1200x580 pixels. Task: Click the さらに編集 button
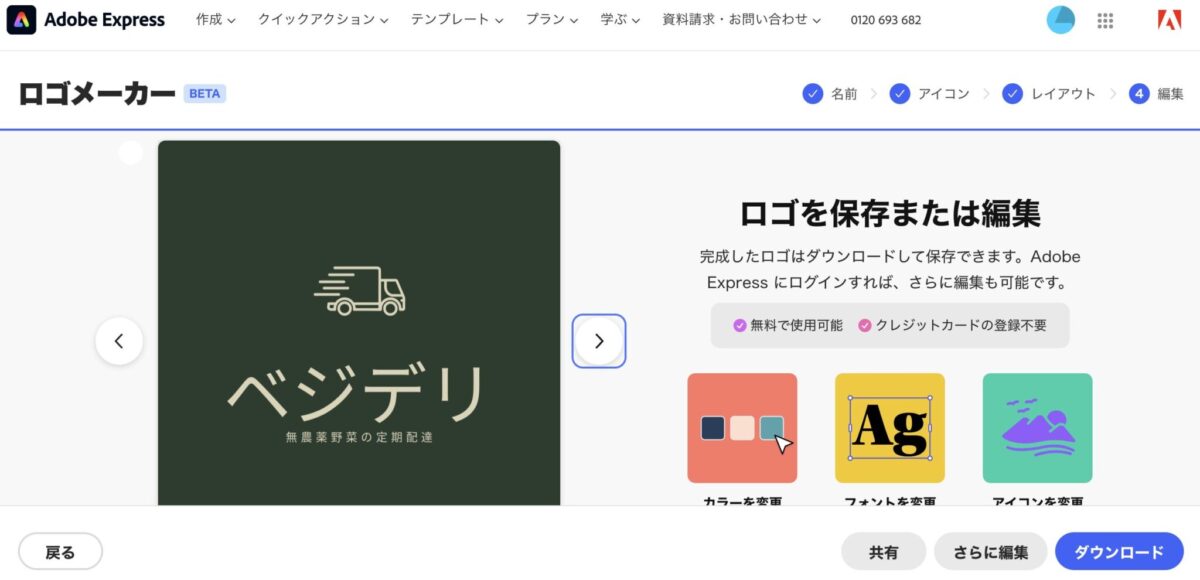coord(990,552)
